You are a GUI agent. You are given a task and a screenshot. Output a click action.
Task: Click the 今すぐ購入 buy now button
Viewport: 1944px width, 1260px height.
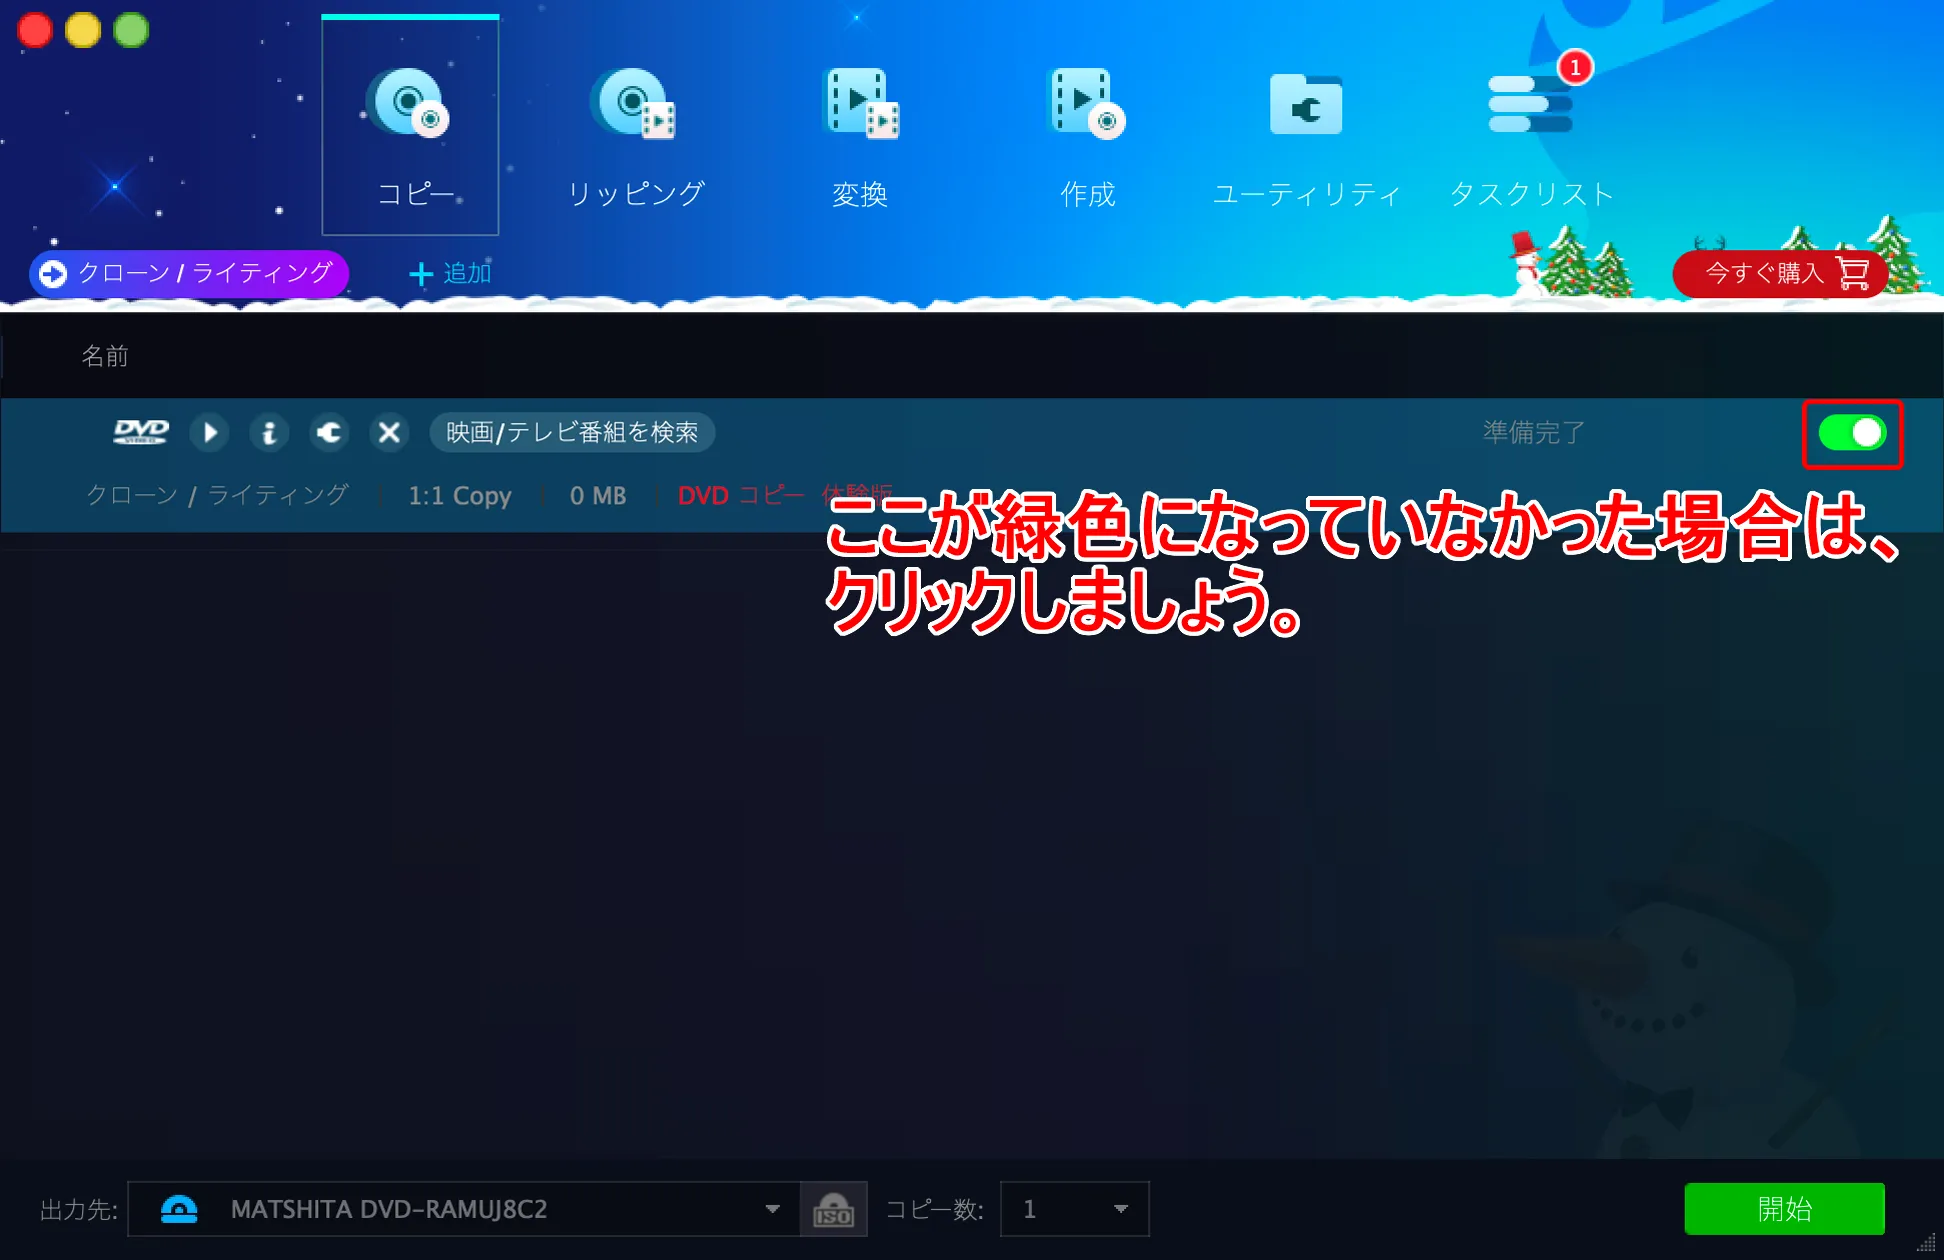1780,273
